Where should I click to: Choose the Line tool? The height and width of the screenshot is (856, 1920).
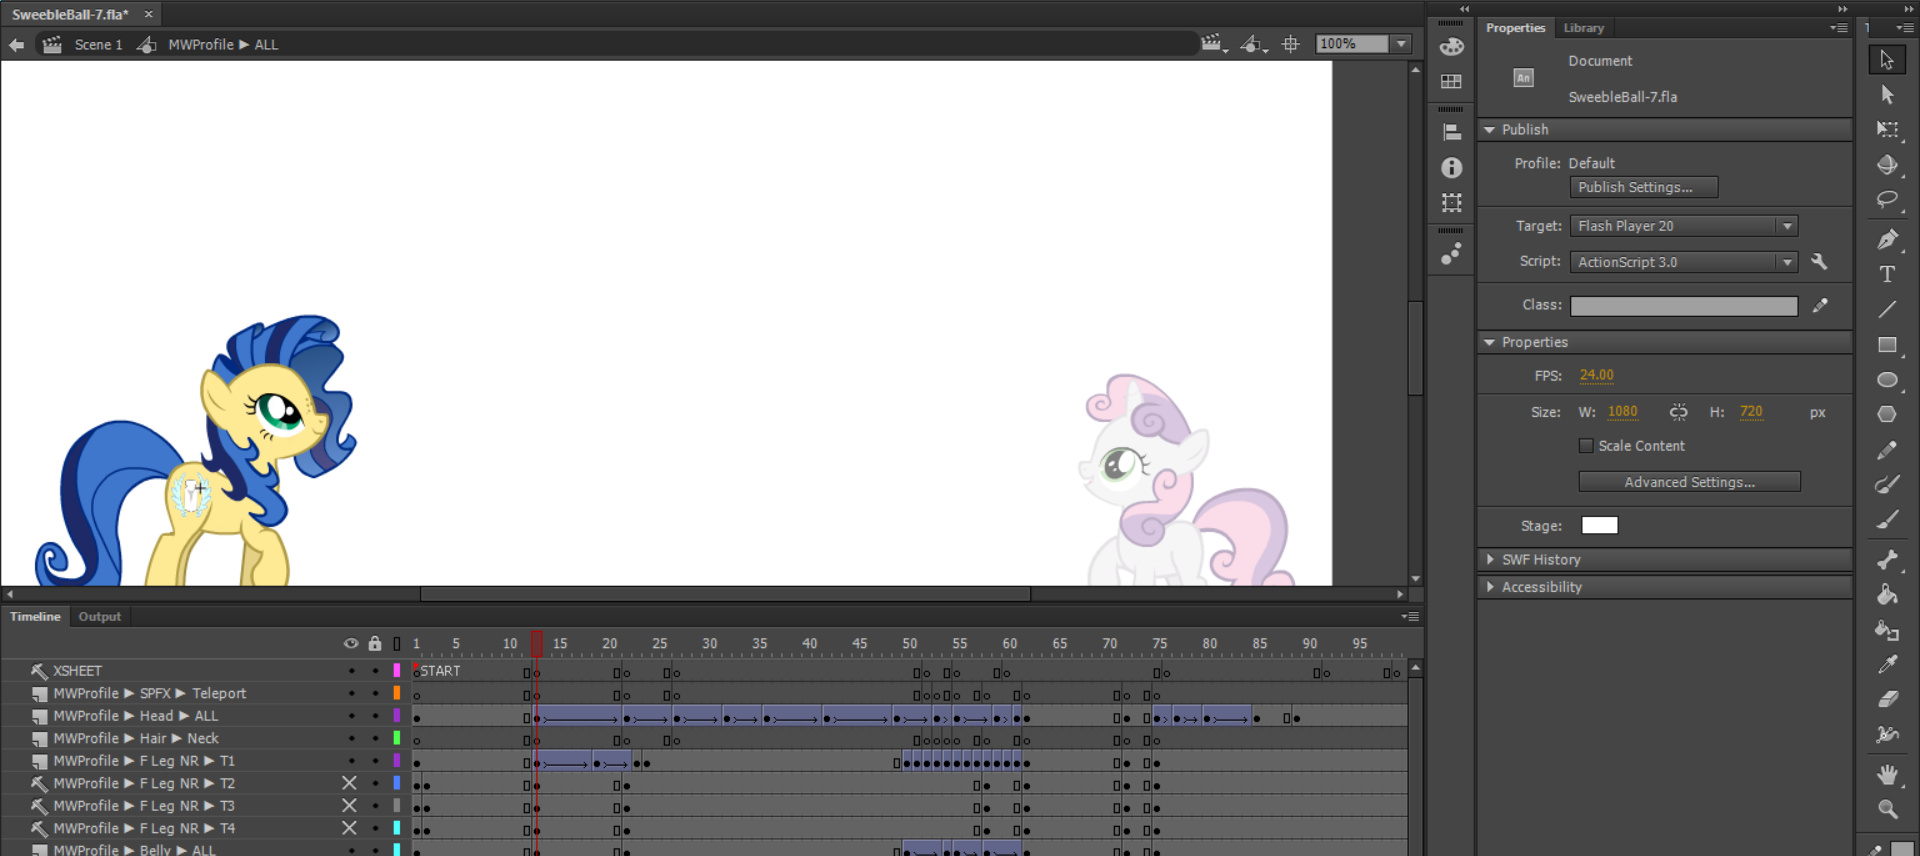[x=1887, y=309]
